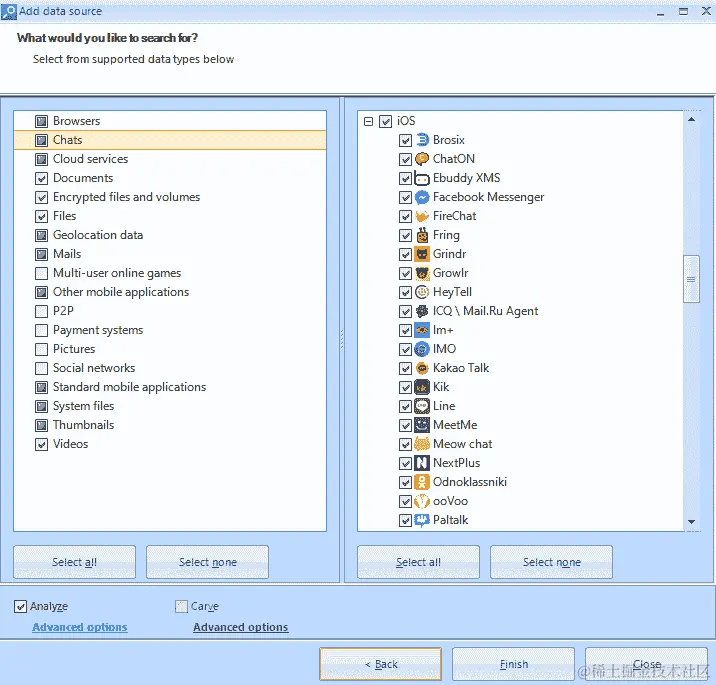Uncheck the Documents data type
This screenshot has width=716, height=685.
click(42, 178)
